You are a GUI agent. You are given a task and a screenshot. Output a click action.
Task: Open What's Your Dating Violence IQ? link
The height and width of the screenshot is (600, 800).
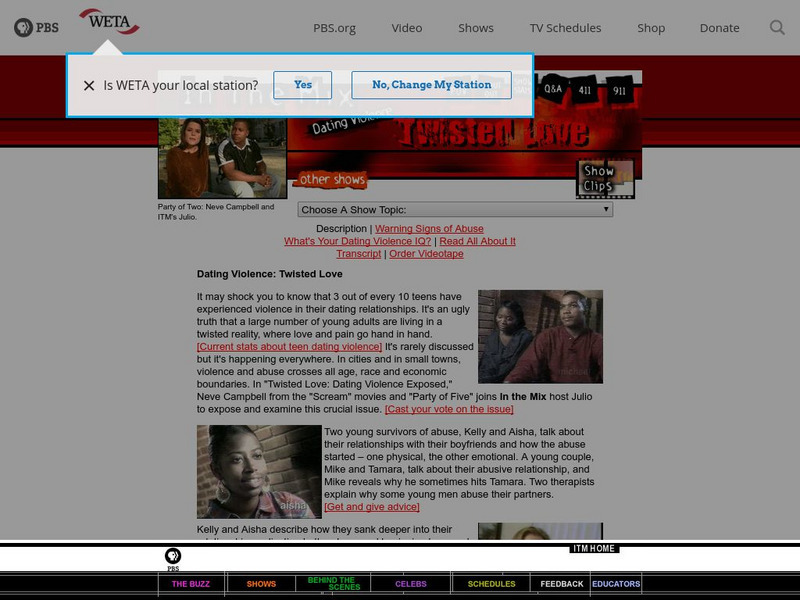tap(358, 241)
